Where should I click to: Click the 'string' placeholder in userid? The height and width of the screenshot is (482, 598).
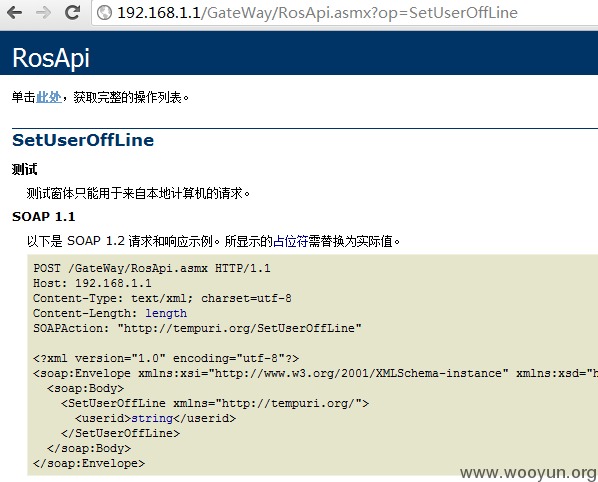coord(152,418)
